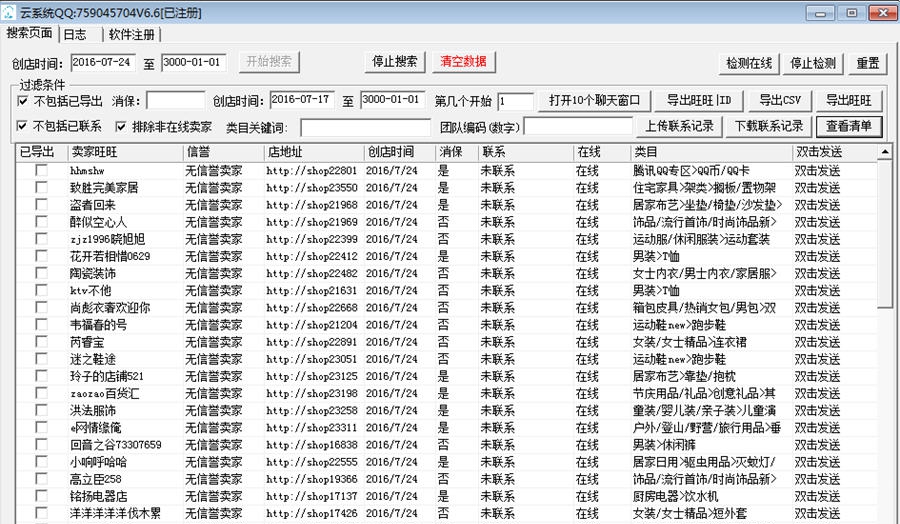Click the 在线 column header
The width and height of the screenshot is (900, 524).
tap(602, 152)
